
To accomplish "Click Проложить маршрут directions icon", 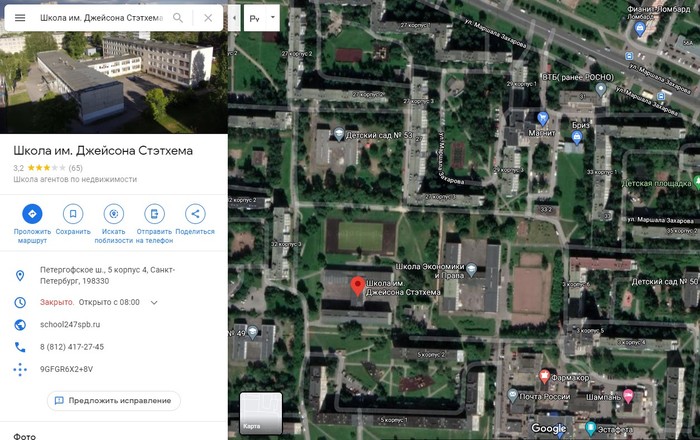I will pos(32,214).
